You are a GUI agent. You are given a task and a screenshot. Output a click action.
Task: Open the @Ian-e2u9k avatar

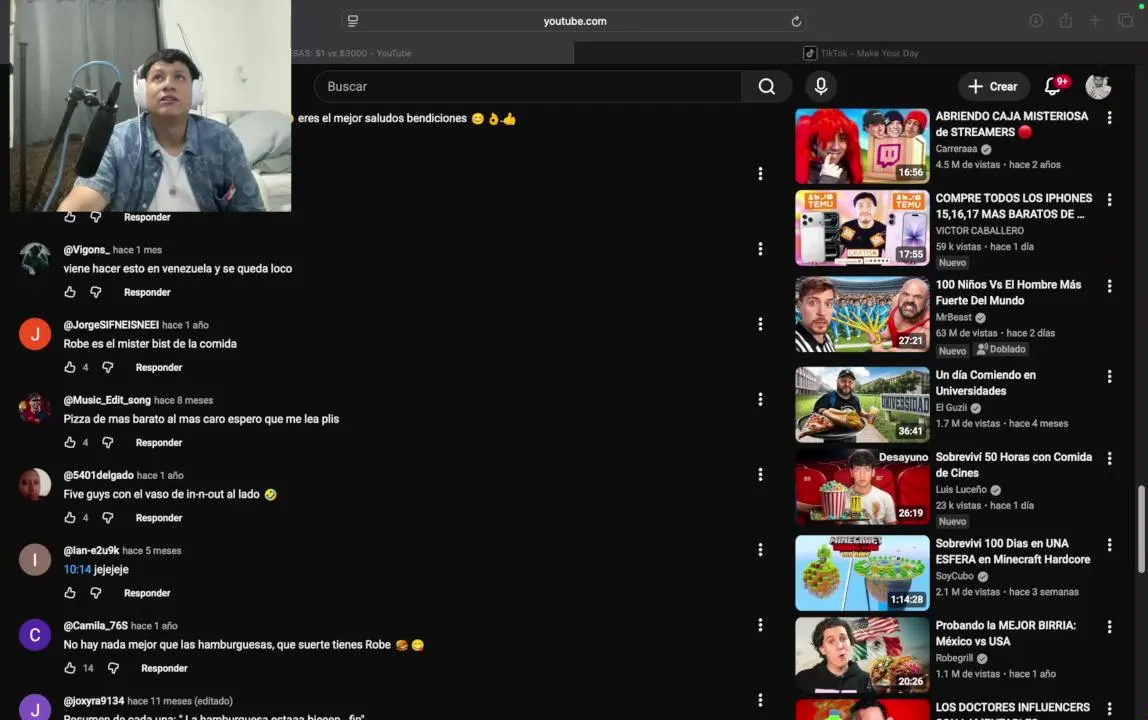[34, 560]
